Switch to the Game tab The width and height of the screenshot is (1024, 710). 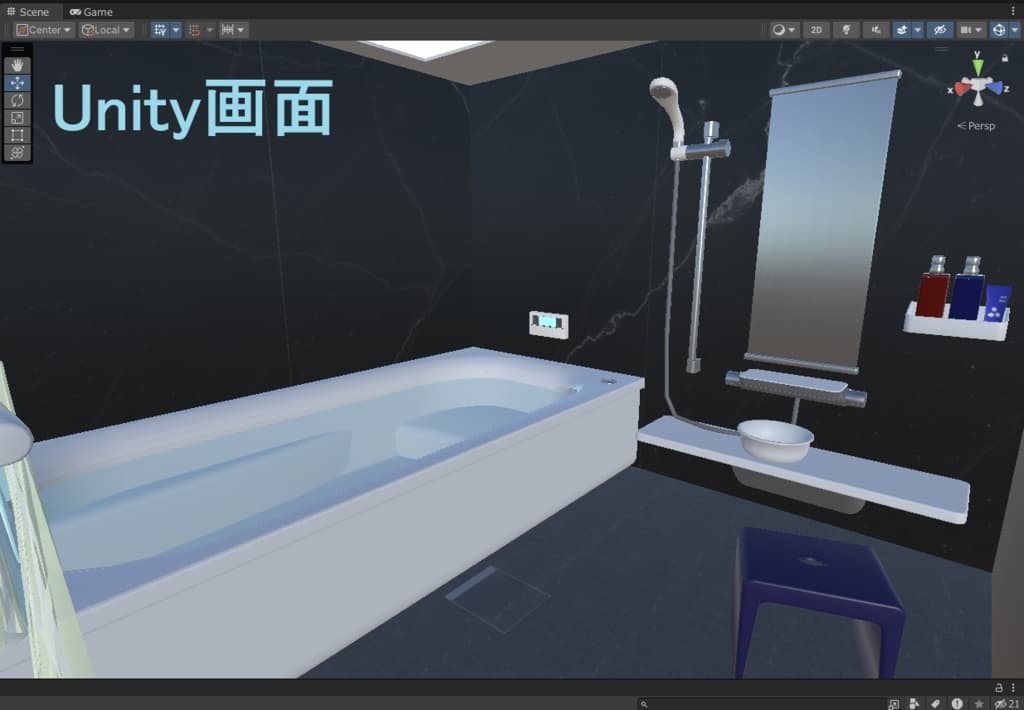tap(91, 12)
